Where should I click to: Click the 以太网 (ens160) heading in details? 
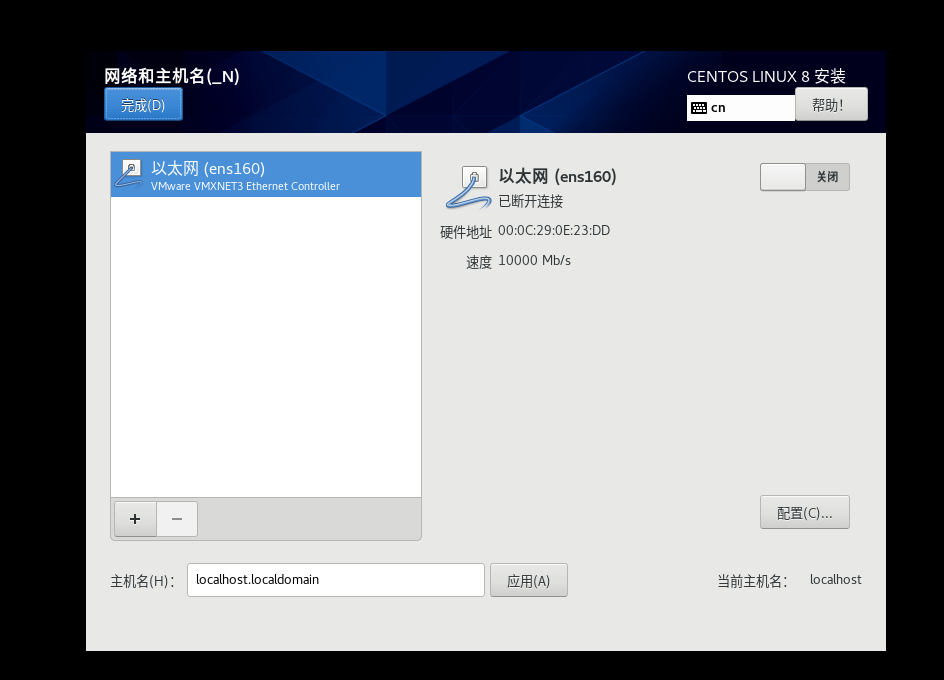[557, 176]
